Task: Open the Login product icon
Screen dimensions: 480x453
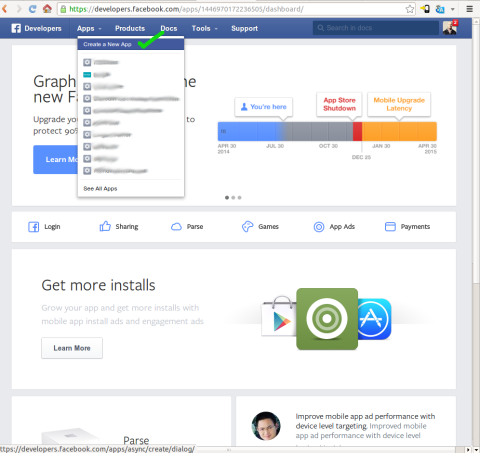Action: [x=33, y=227]
